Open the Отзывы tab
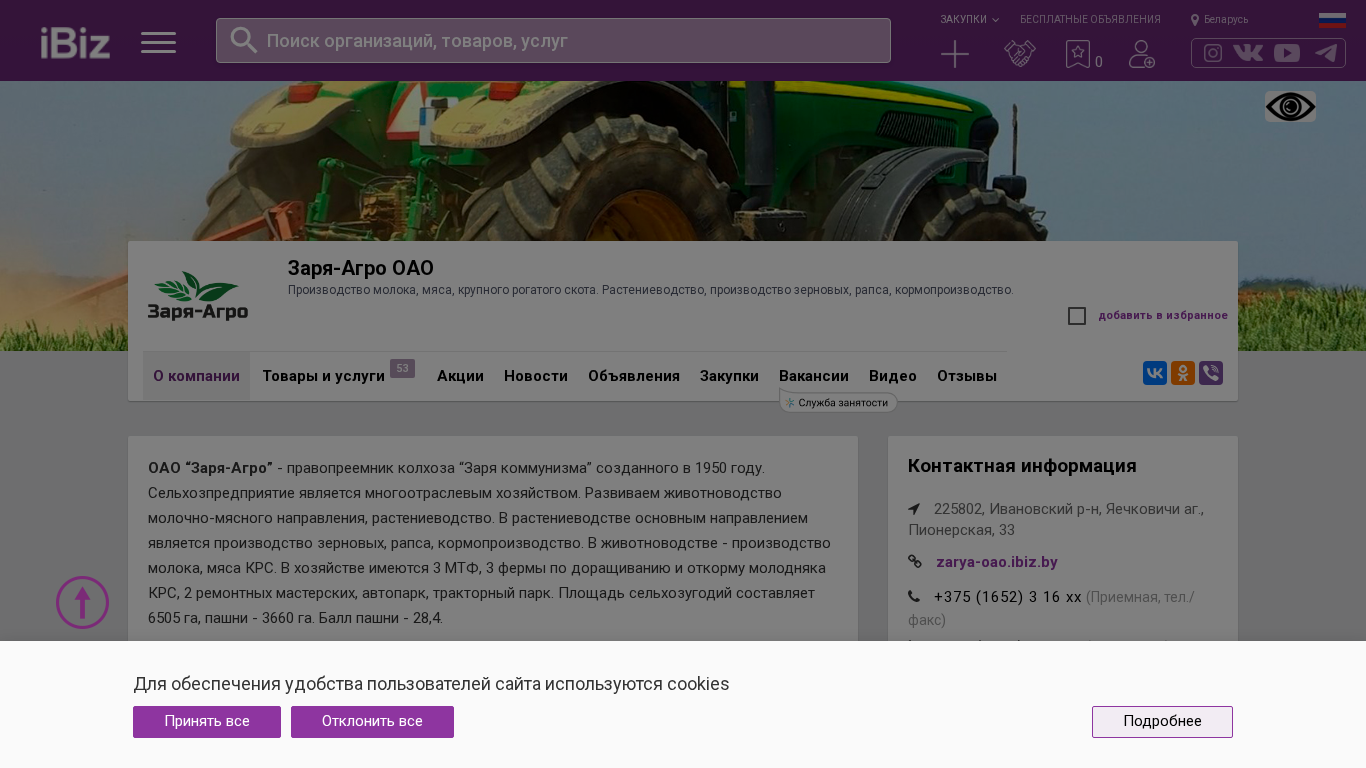The image size is (1366, 768). [x=967, y=376]
